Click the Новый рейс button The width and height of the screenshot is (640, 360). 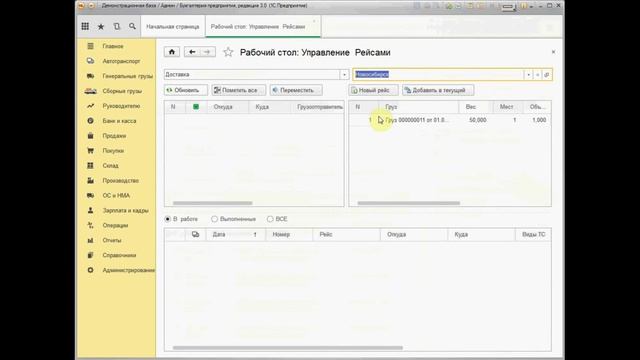[373, 90]
